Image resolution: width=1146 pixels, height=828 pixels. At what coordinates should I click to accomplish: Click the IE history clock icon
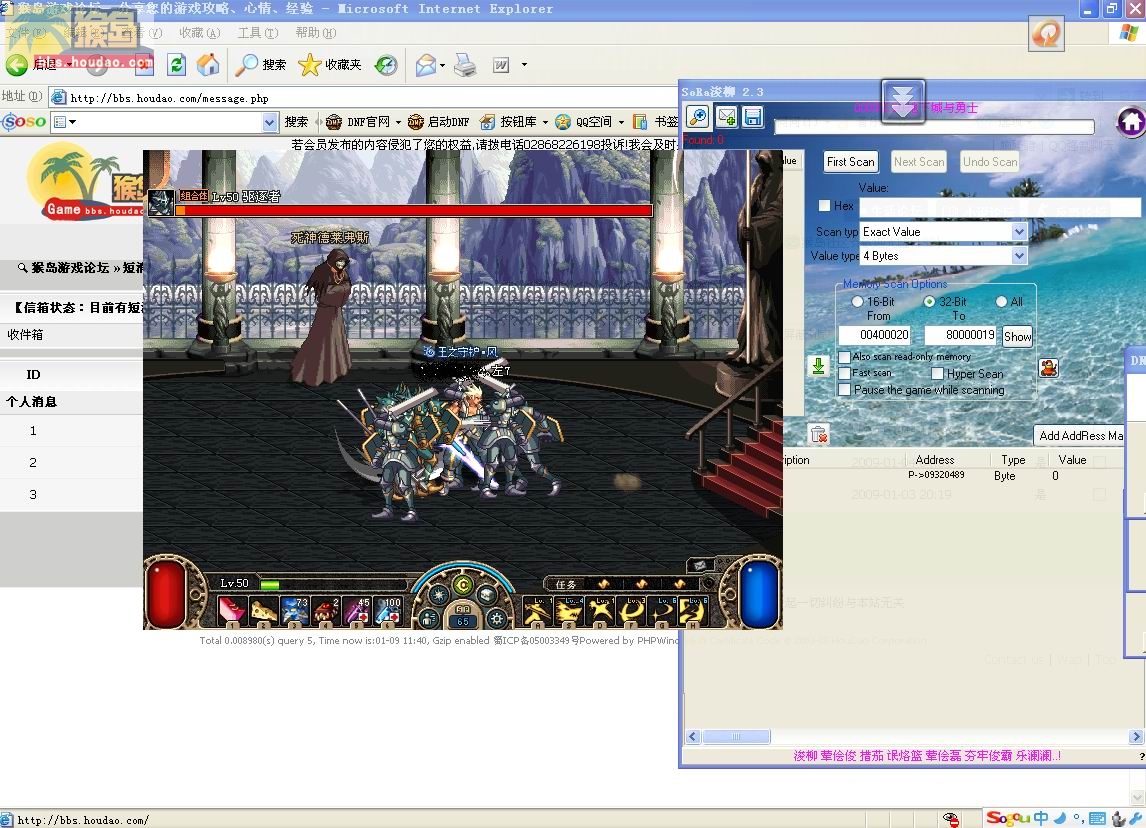pos(386,65)
